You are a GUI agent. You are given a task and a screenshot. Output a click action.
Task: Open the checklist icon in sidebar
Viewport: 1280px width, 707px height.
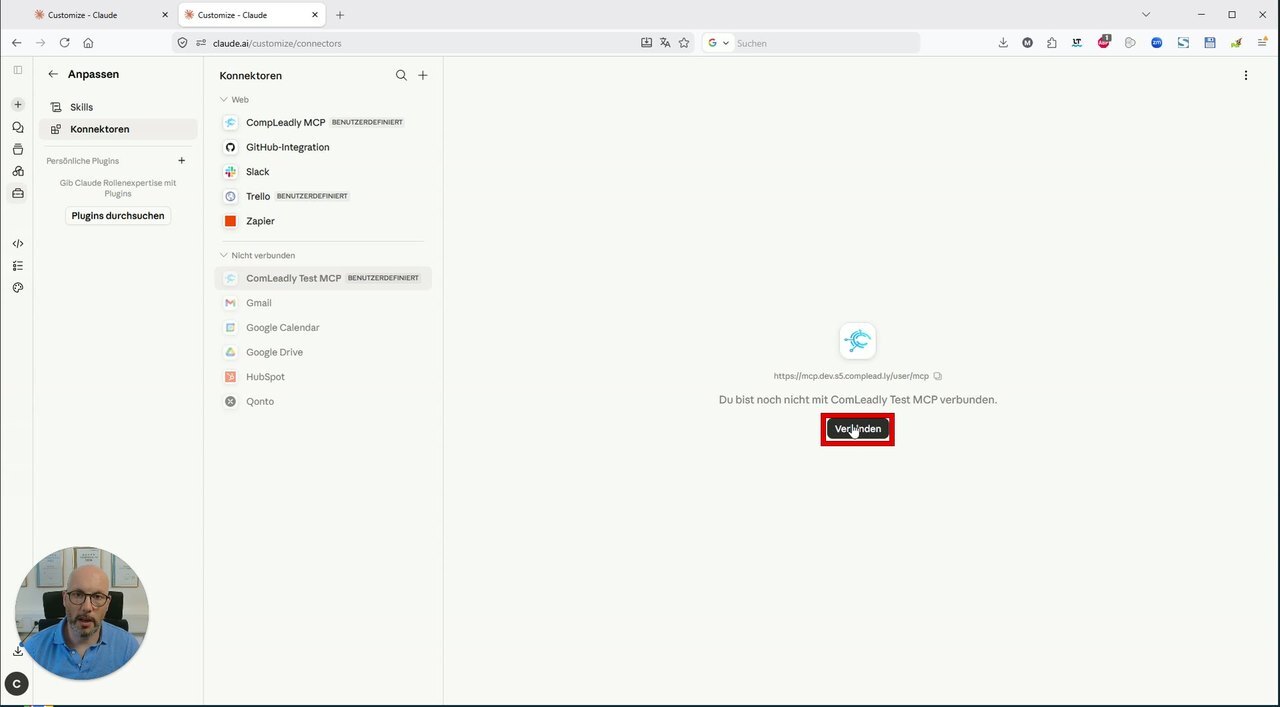17,265
